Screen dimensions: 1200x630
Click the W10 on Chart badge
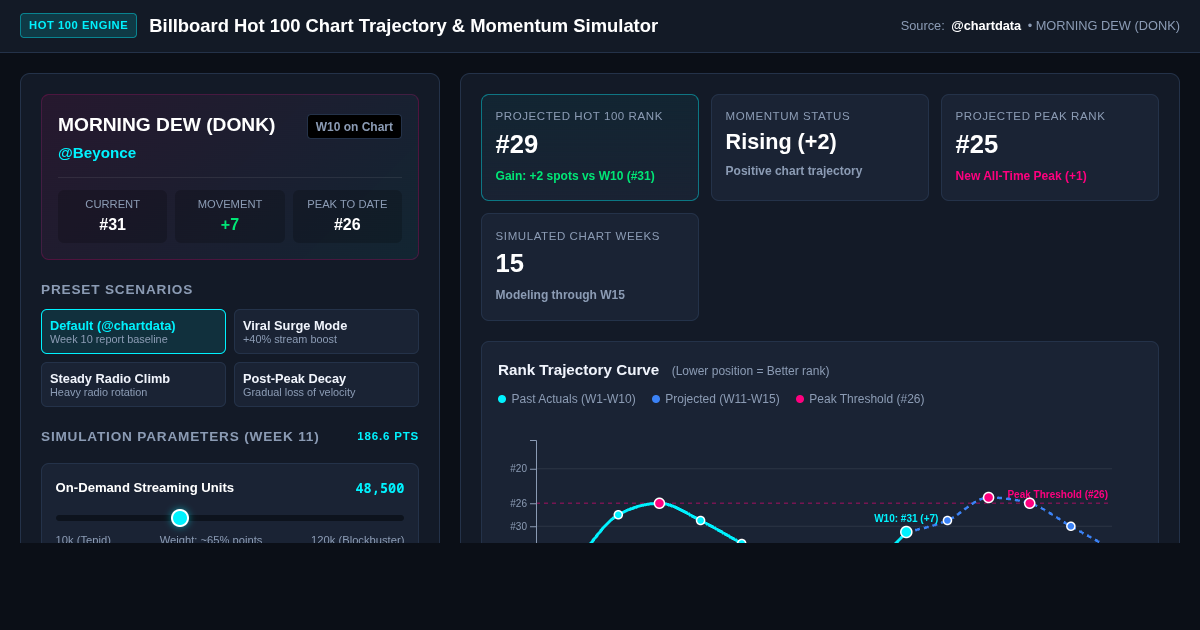(354, 127)
